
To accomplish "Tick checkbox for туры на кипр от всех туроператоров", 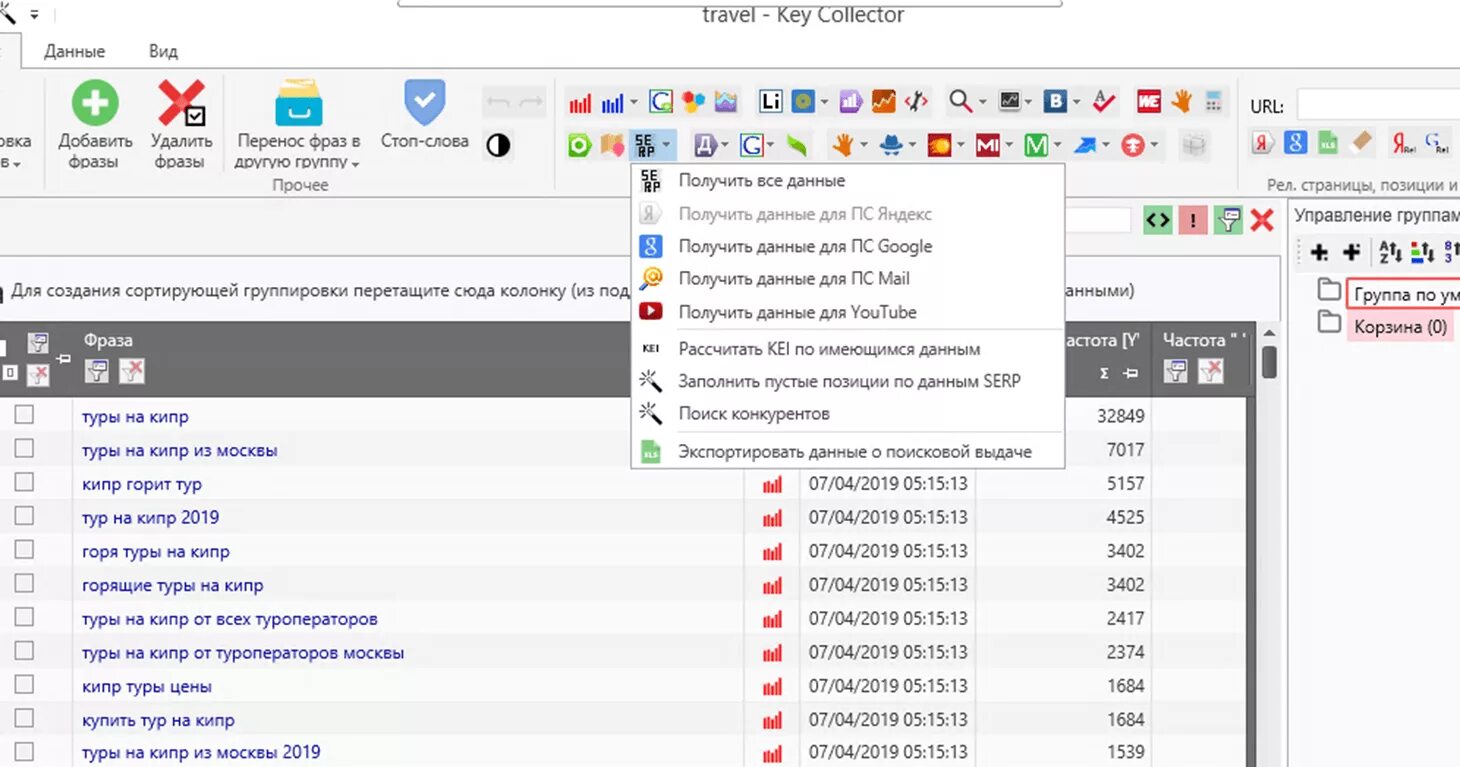I will 24,617.
